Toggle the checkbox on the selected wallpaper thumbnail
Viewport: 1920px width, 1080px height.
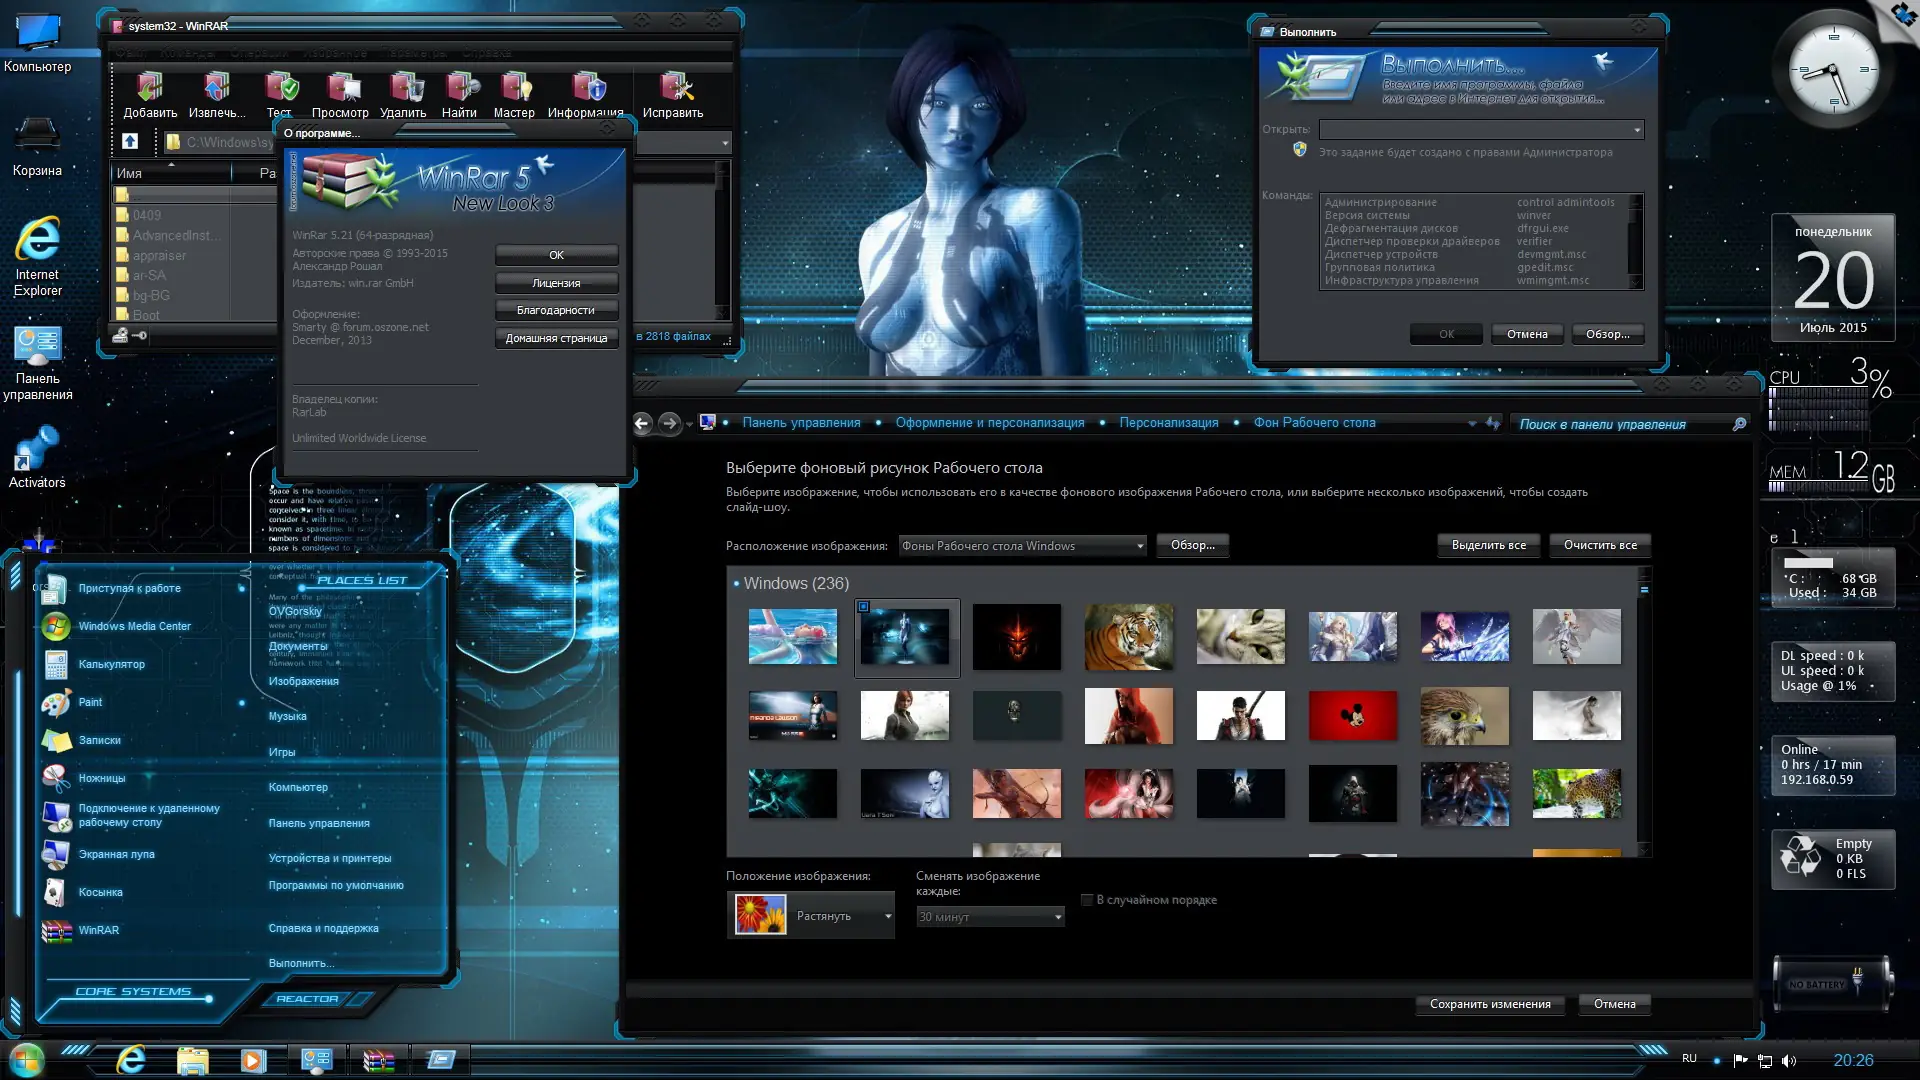[864, 606]
